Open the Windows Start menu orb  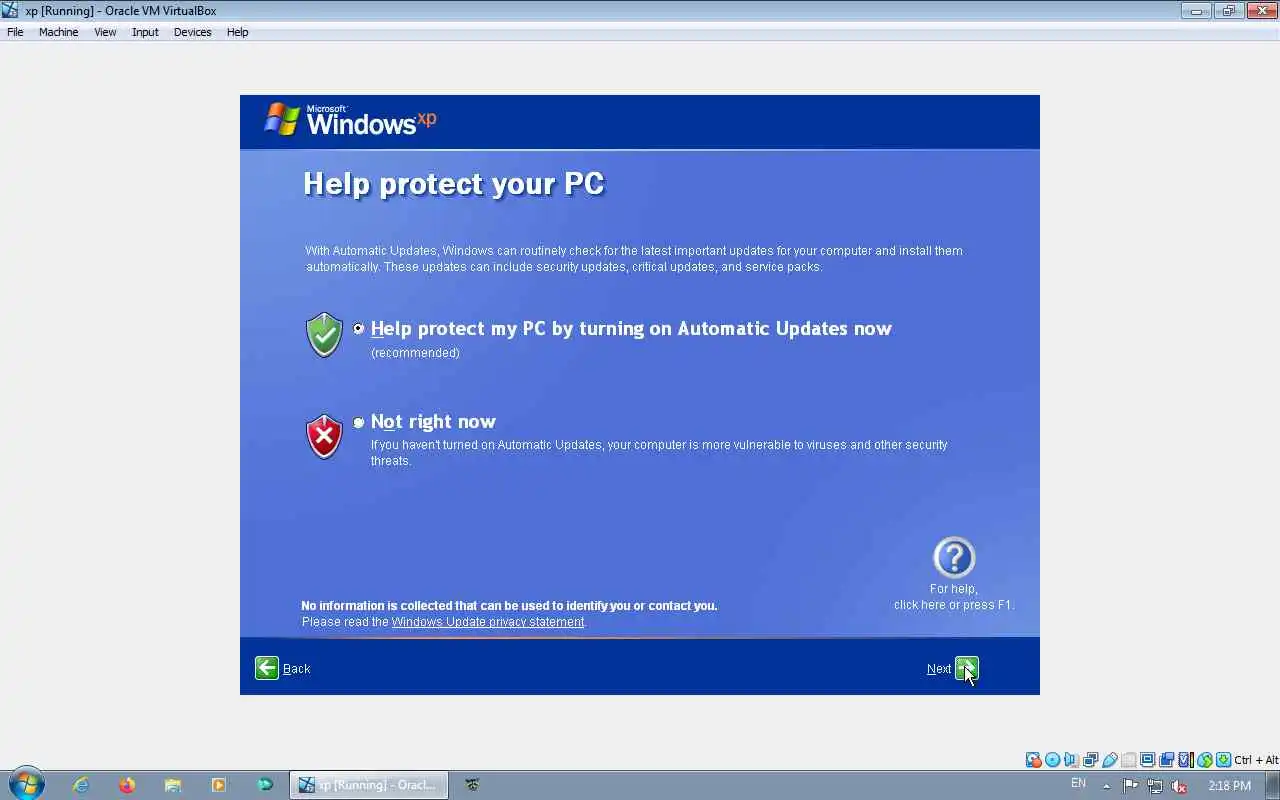[x=27, y=784]
